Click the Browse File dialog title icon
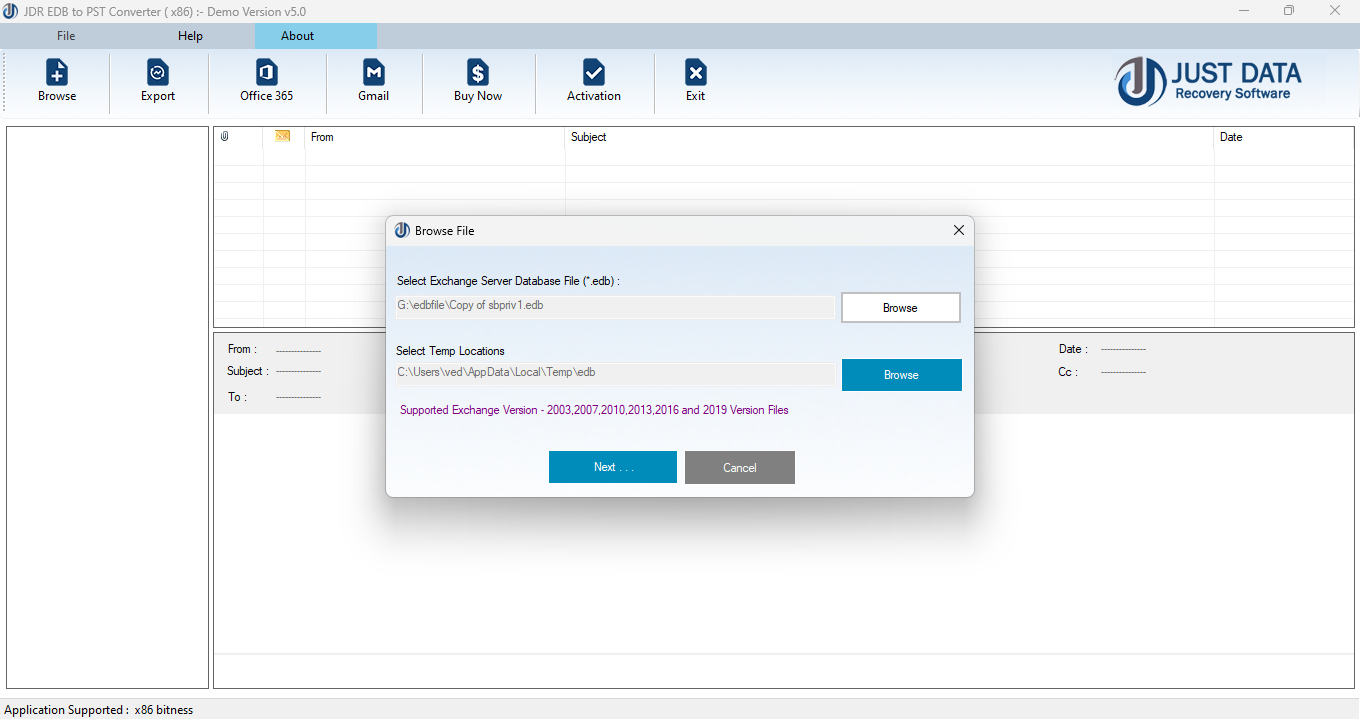This screenshot has width=1360, height=720. pos(401,229)
